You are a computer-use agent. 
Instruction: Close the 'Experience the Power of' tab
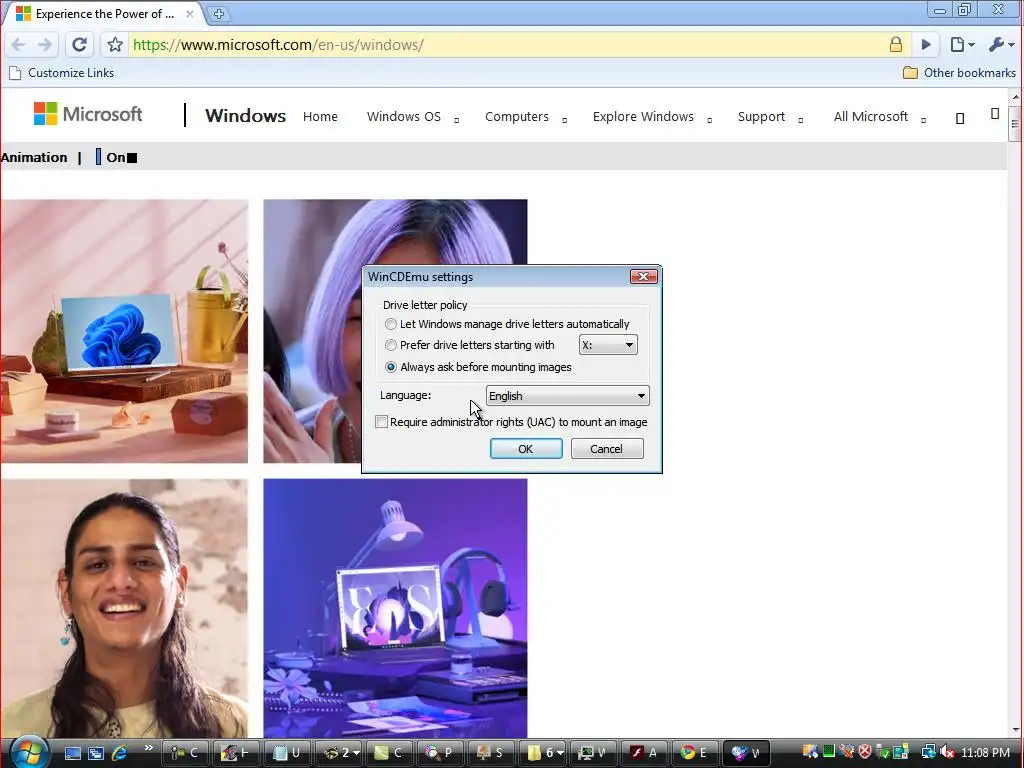[x=189, y=14]
